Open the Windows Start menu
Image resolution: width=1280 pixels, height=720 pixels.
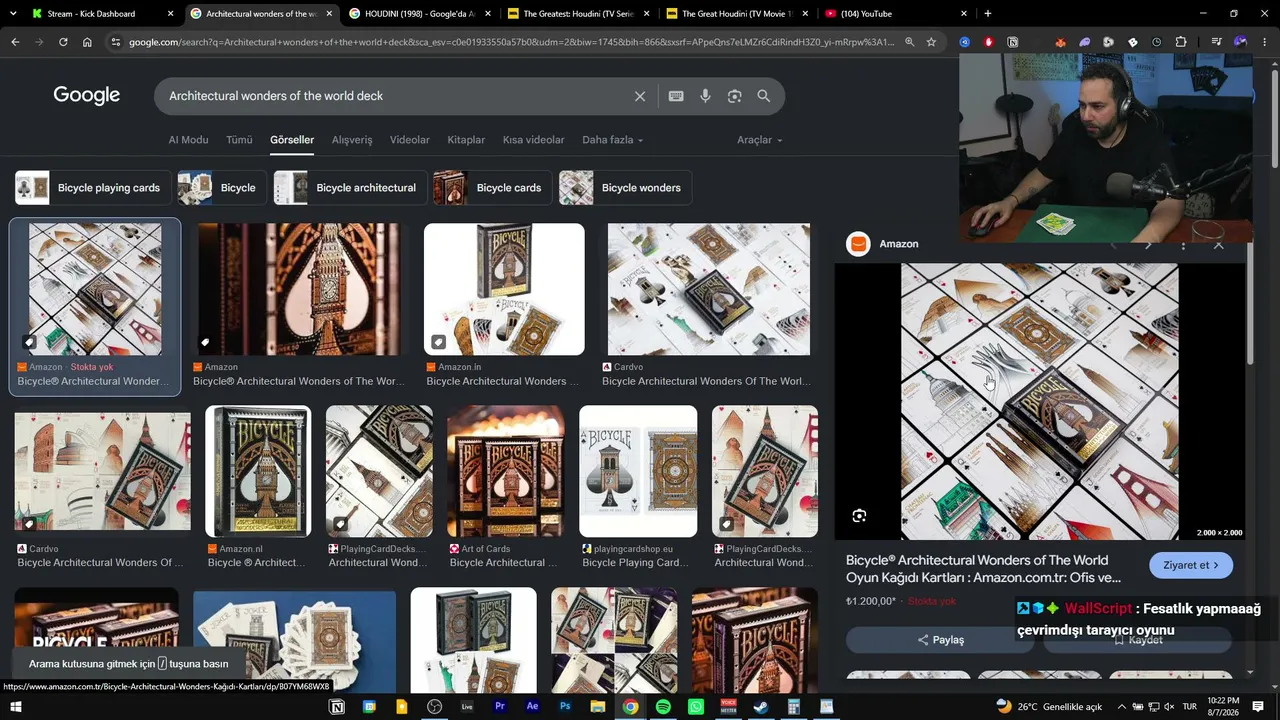pyautogui.click(x=15, y=707)
